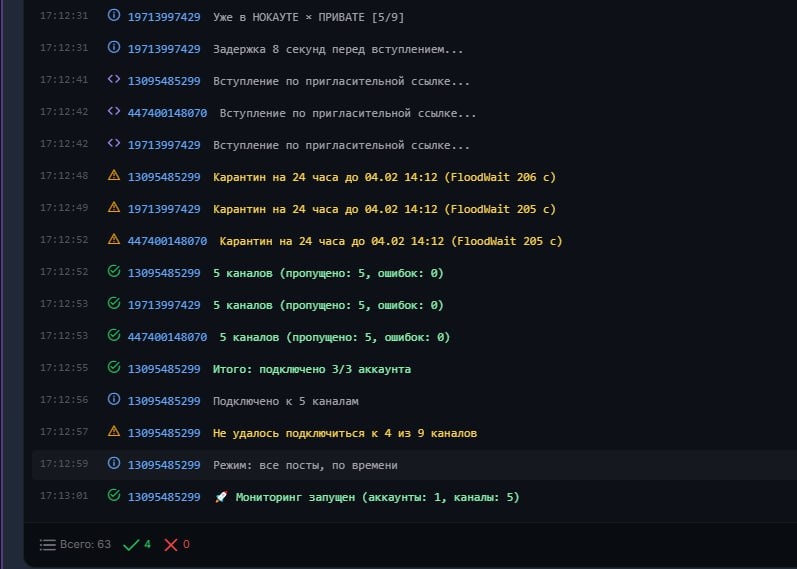Click account 13095485299 on FloodWait 206 row
The height and width of the screenshot is (569, 797).
[164, 177]
